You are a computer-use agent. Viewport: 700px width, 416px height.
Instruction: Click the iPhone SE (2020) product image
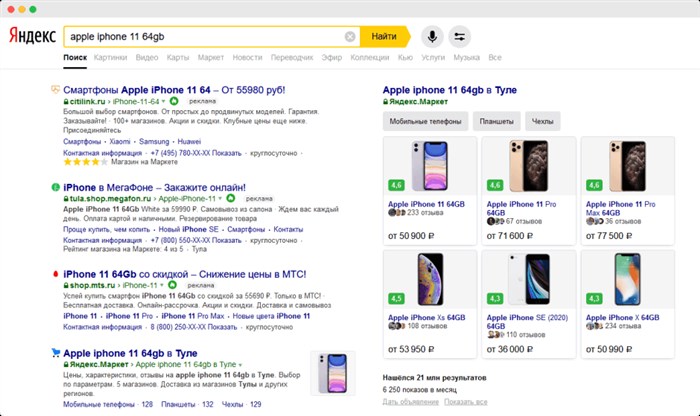529,279
